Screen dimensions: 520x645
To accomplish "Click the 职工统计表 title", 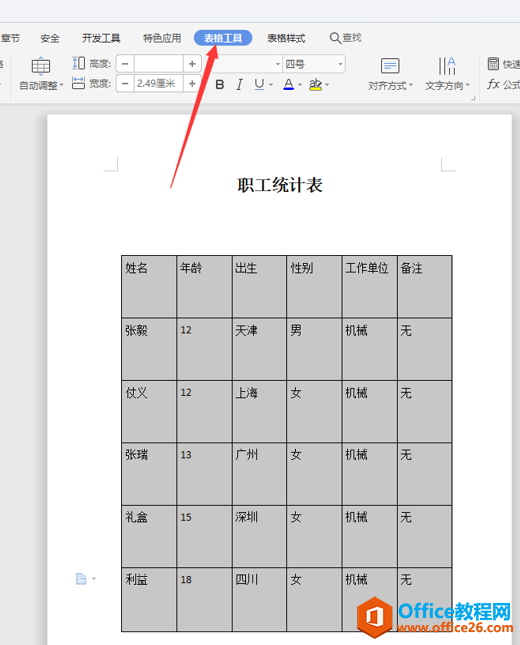I will pyautogui.click(x=280, y=185).
